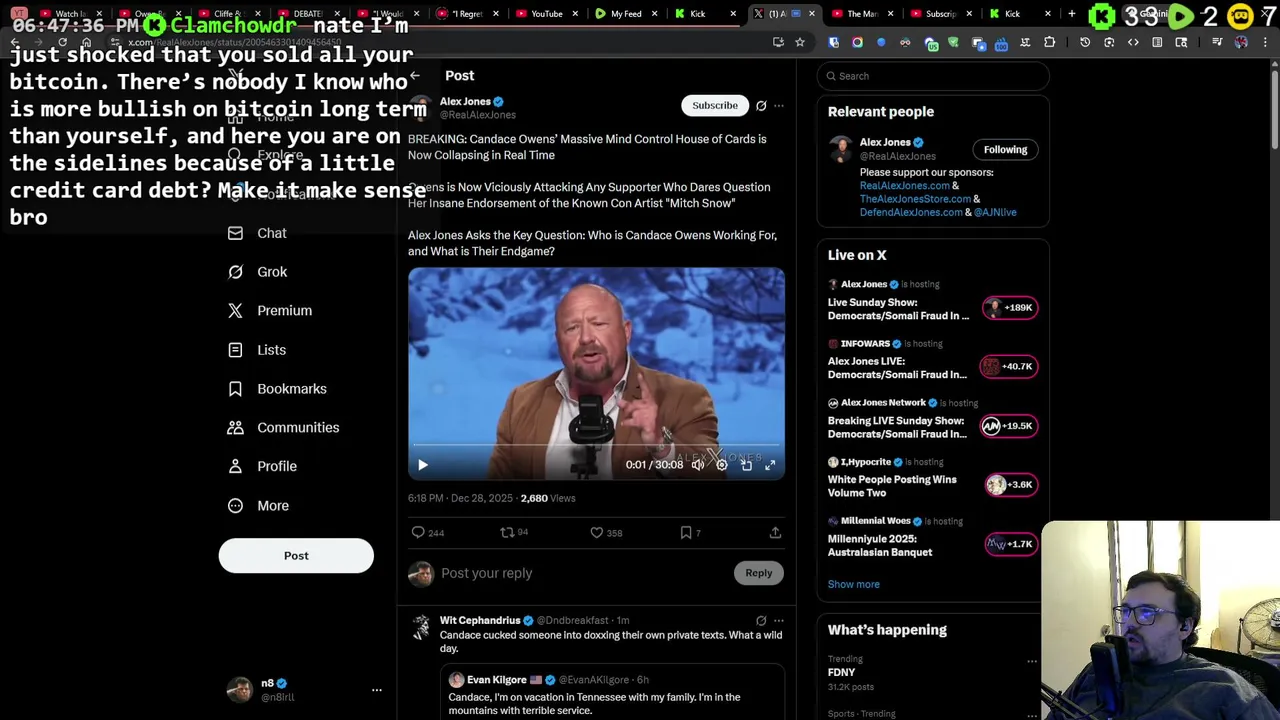Open @AJNlive mention link
1280x720 pixels.
click(x=995, y=212)
